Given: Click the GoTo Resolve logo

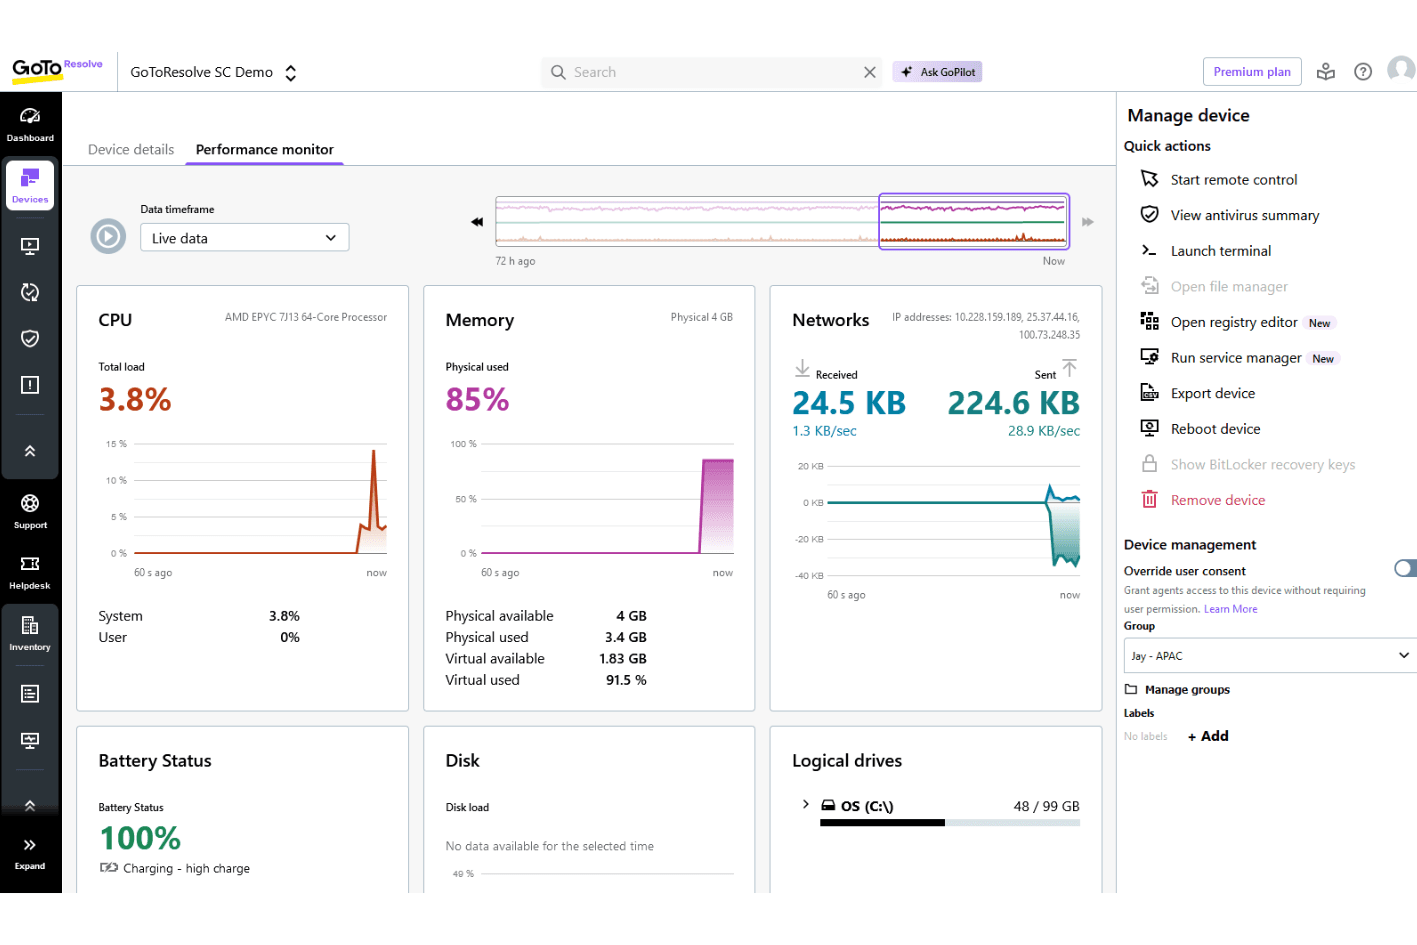Looking at the screenshot, I should click(x=57, y=69).
